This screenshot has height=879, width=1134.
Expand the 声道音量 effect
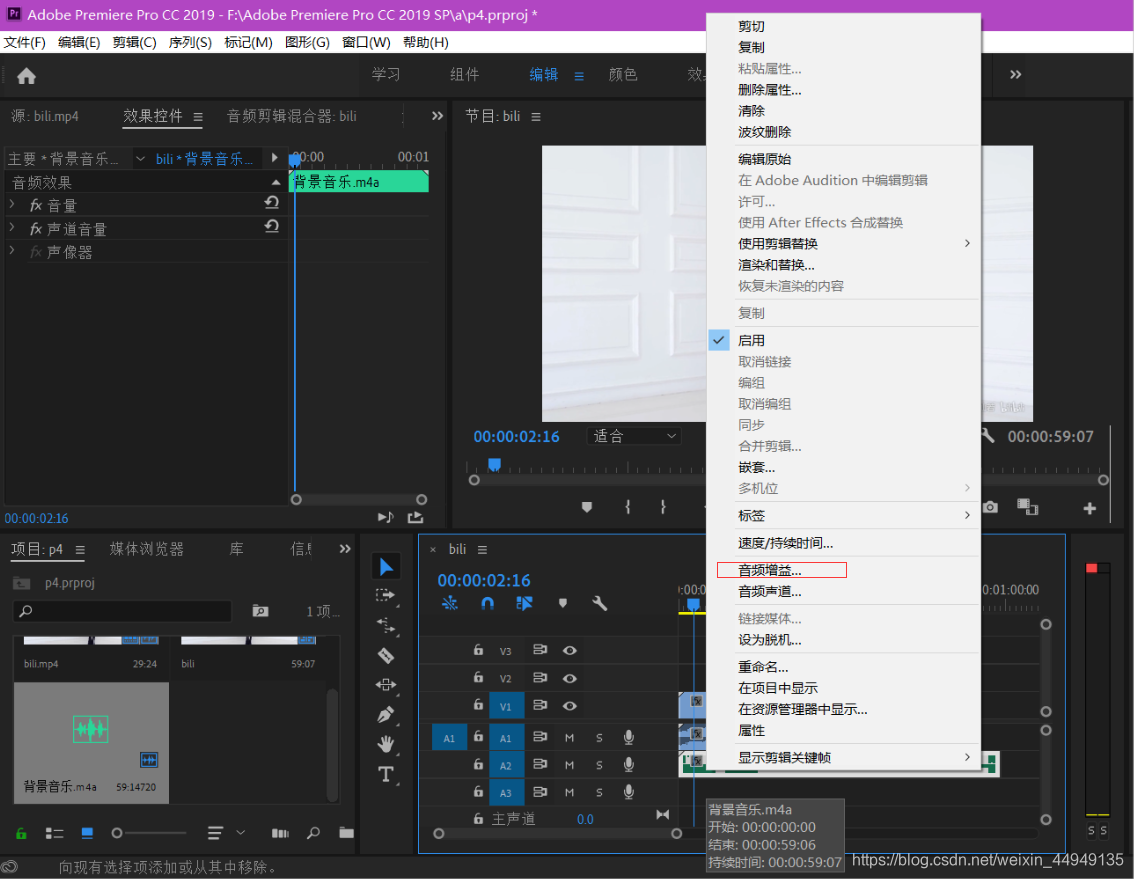pyautogui.click(x=12, y=228)
